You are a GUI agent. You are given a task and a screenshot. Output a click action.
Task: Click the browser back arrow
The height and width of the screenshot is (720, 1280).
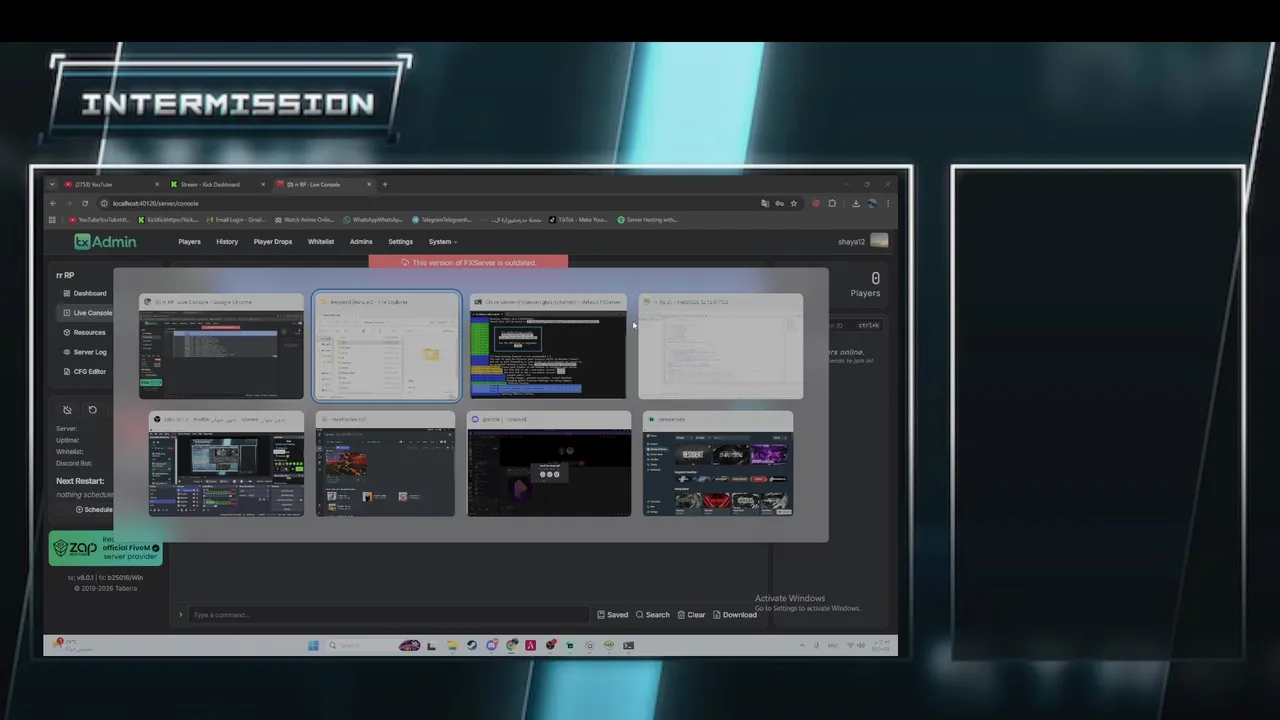pos(53,203)
